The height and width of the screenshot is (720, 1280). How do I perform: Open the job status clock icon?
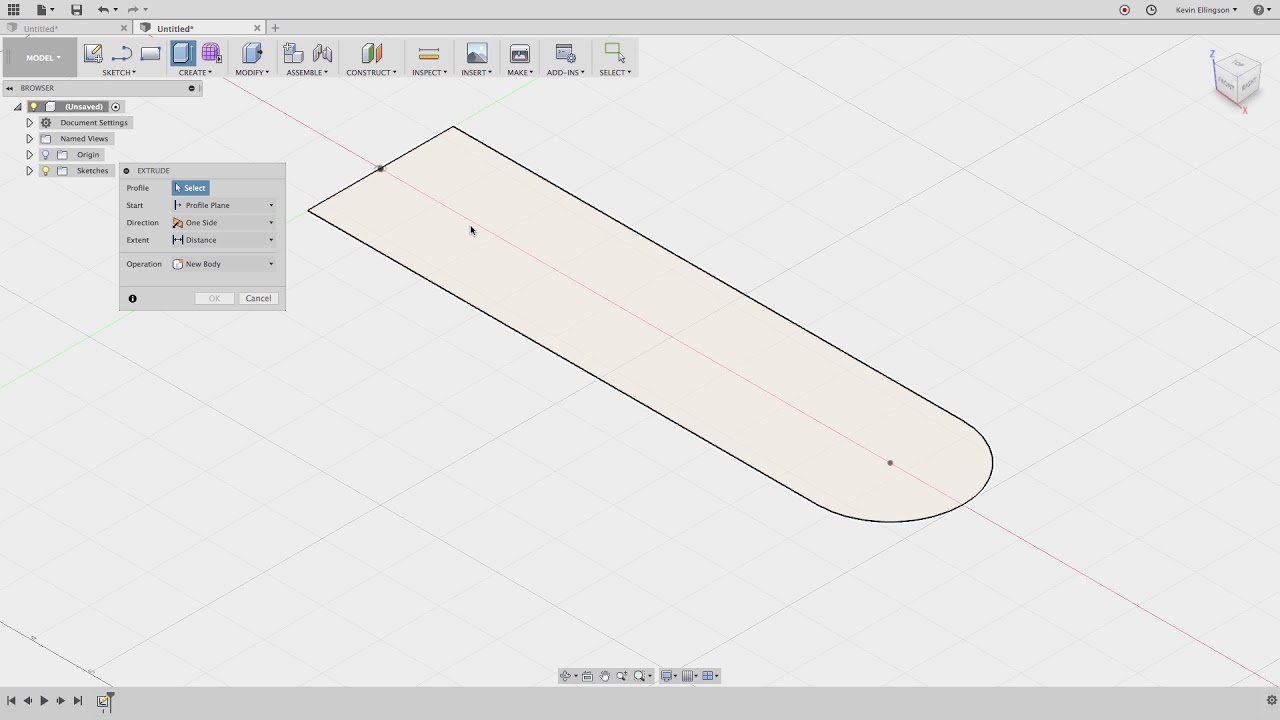click(1151, 10)
